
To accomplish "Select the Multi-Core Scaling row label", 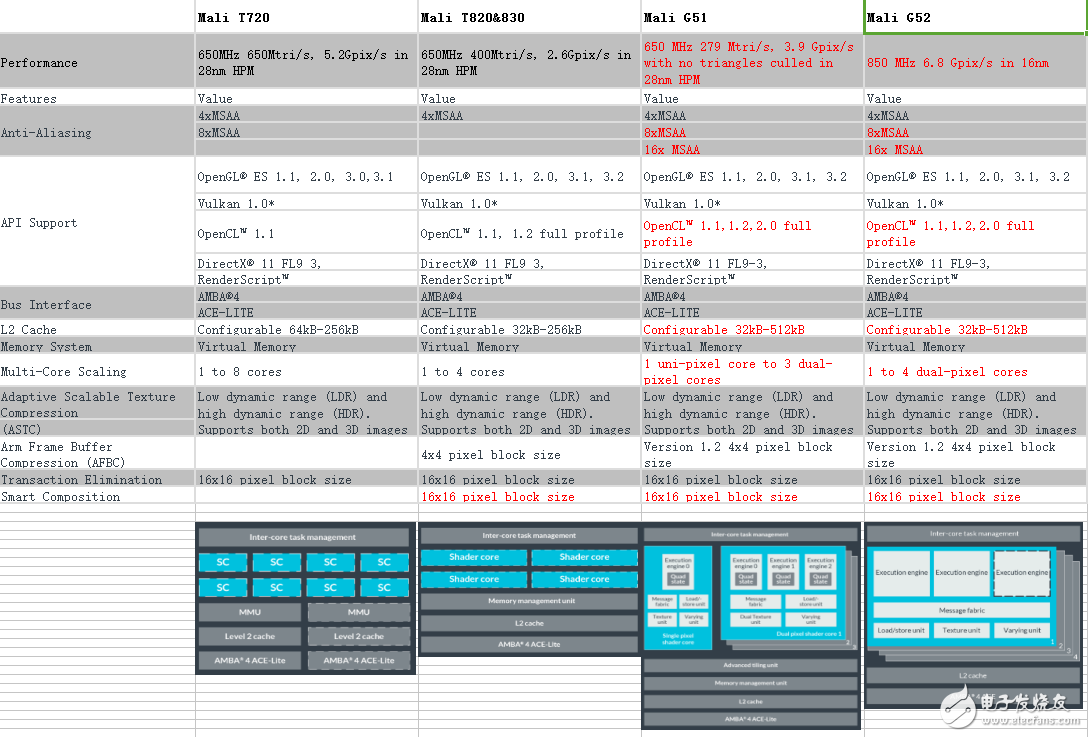I will pyautogui.click(x=97, y=371).
